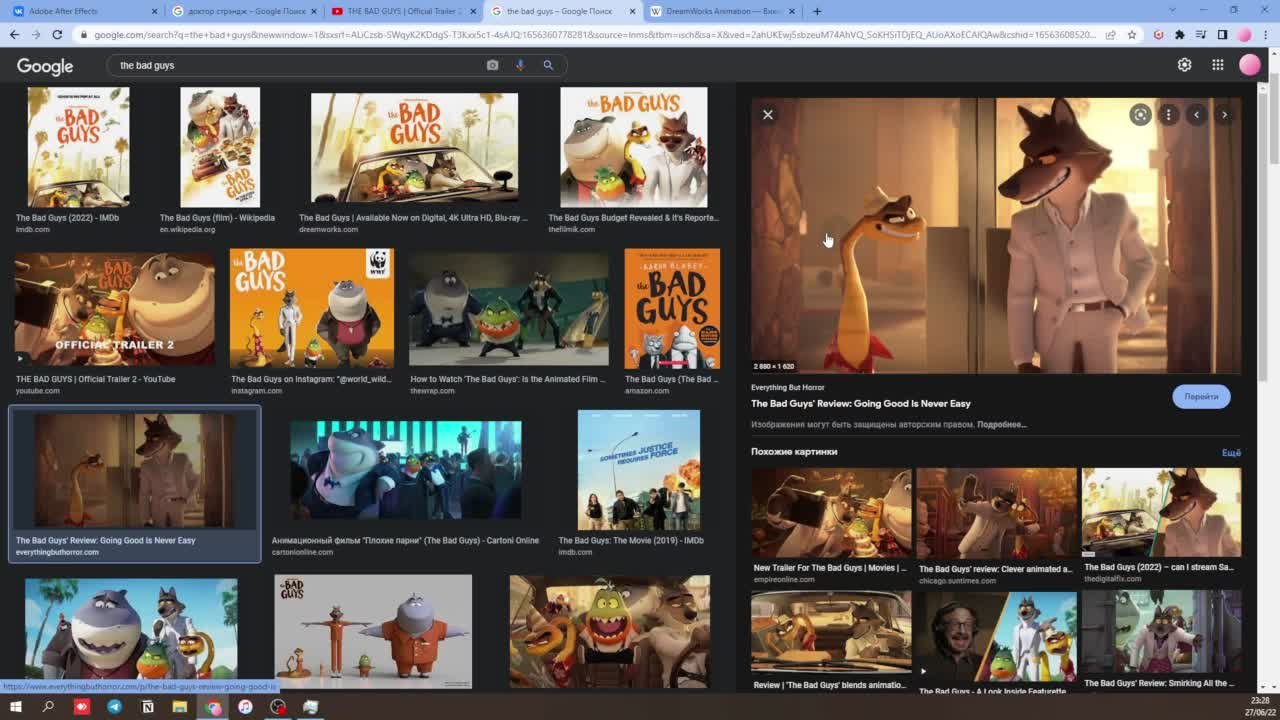
Task: Click the Ещё link for similar images
Action: [1231, 452]
